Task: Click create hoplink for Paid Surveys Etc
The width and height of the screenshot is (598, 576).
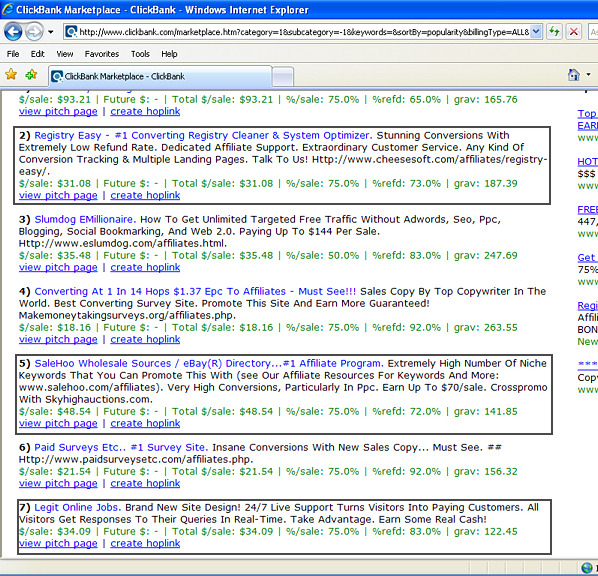Action: [145, 483]
